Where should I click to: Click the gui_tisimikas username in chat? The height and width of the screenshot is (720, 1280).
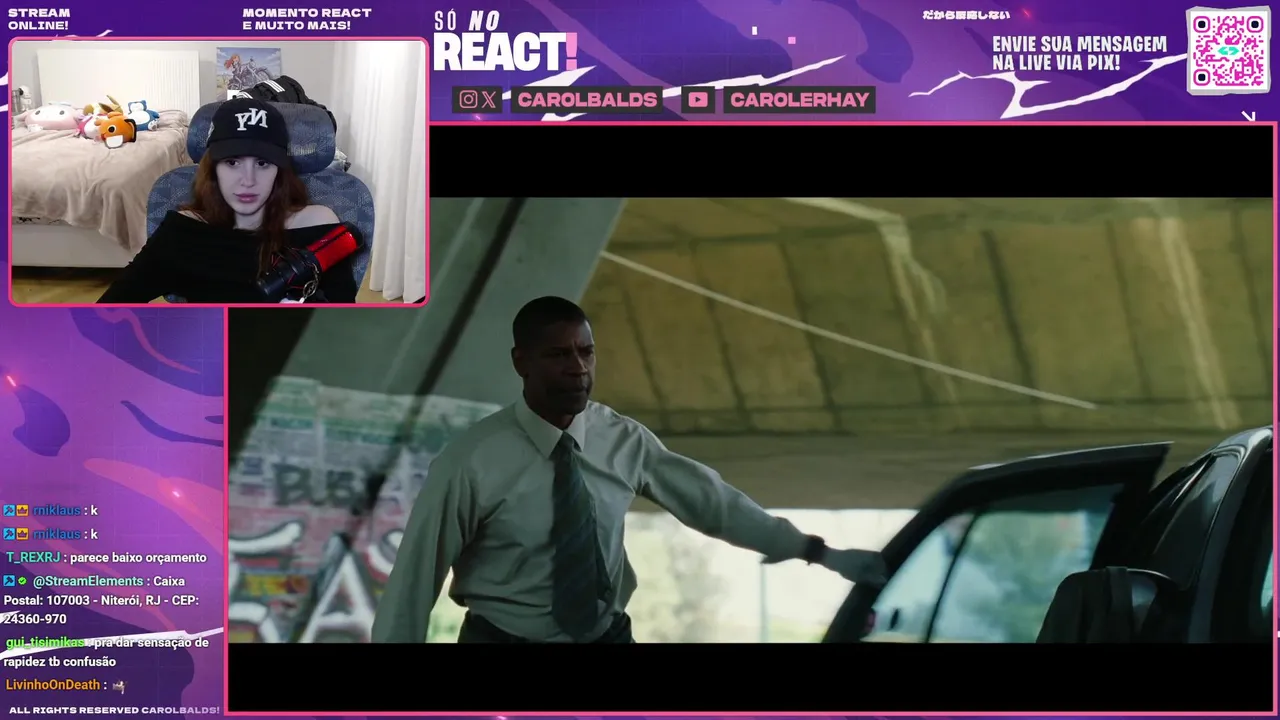pos(45,643)
